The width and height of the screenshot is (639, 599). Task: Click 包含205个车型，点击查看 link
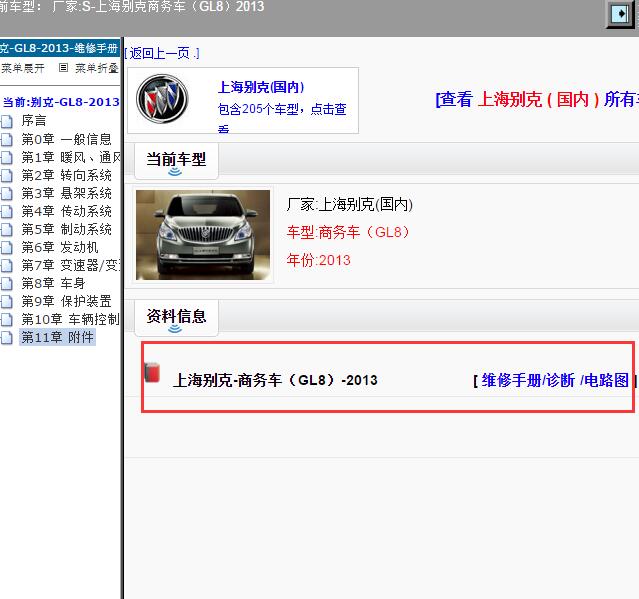click(x=282, y=118)
